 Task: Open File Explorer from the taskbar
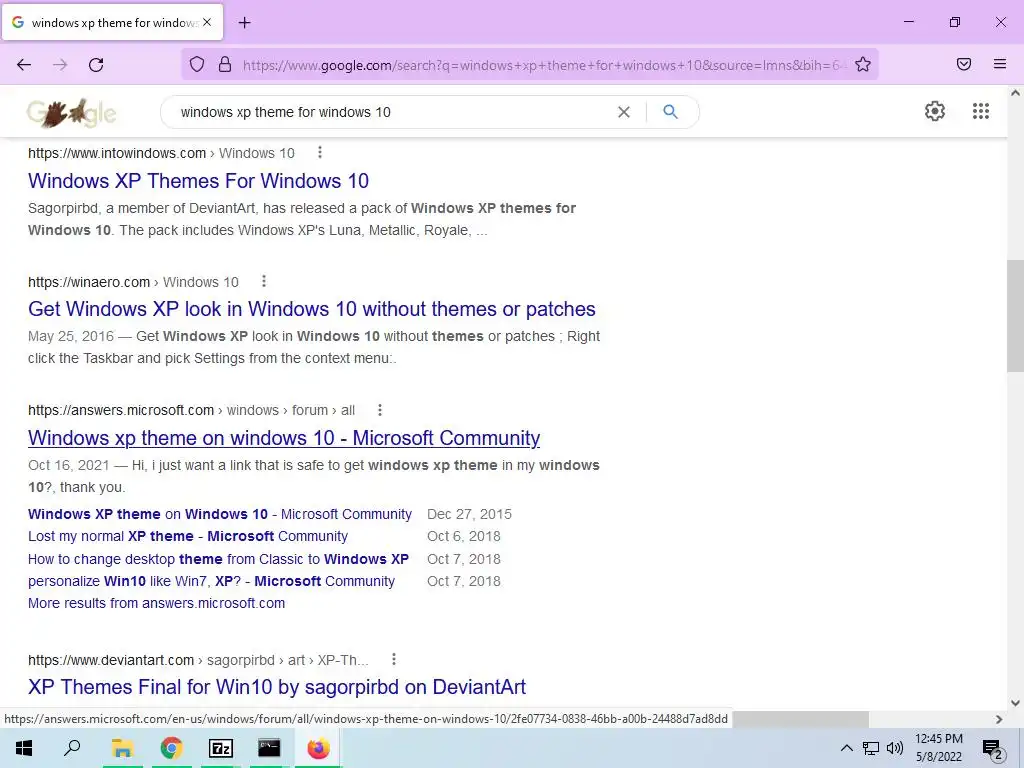[122, 748]
